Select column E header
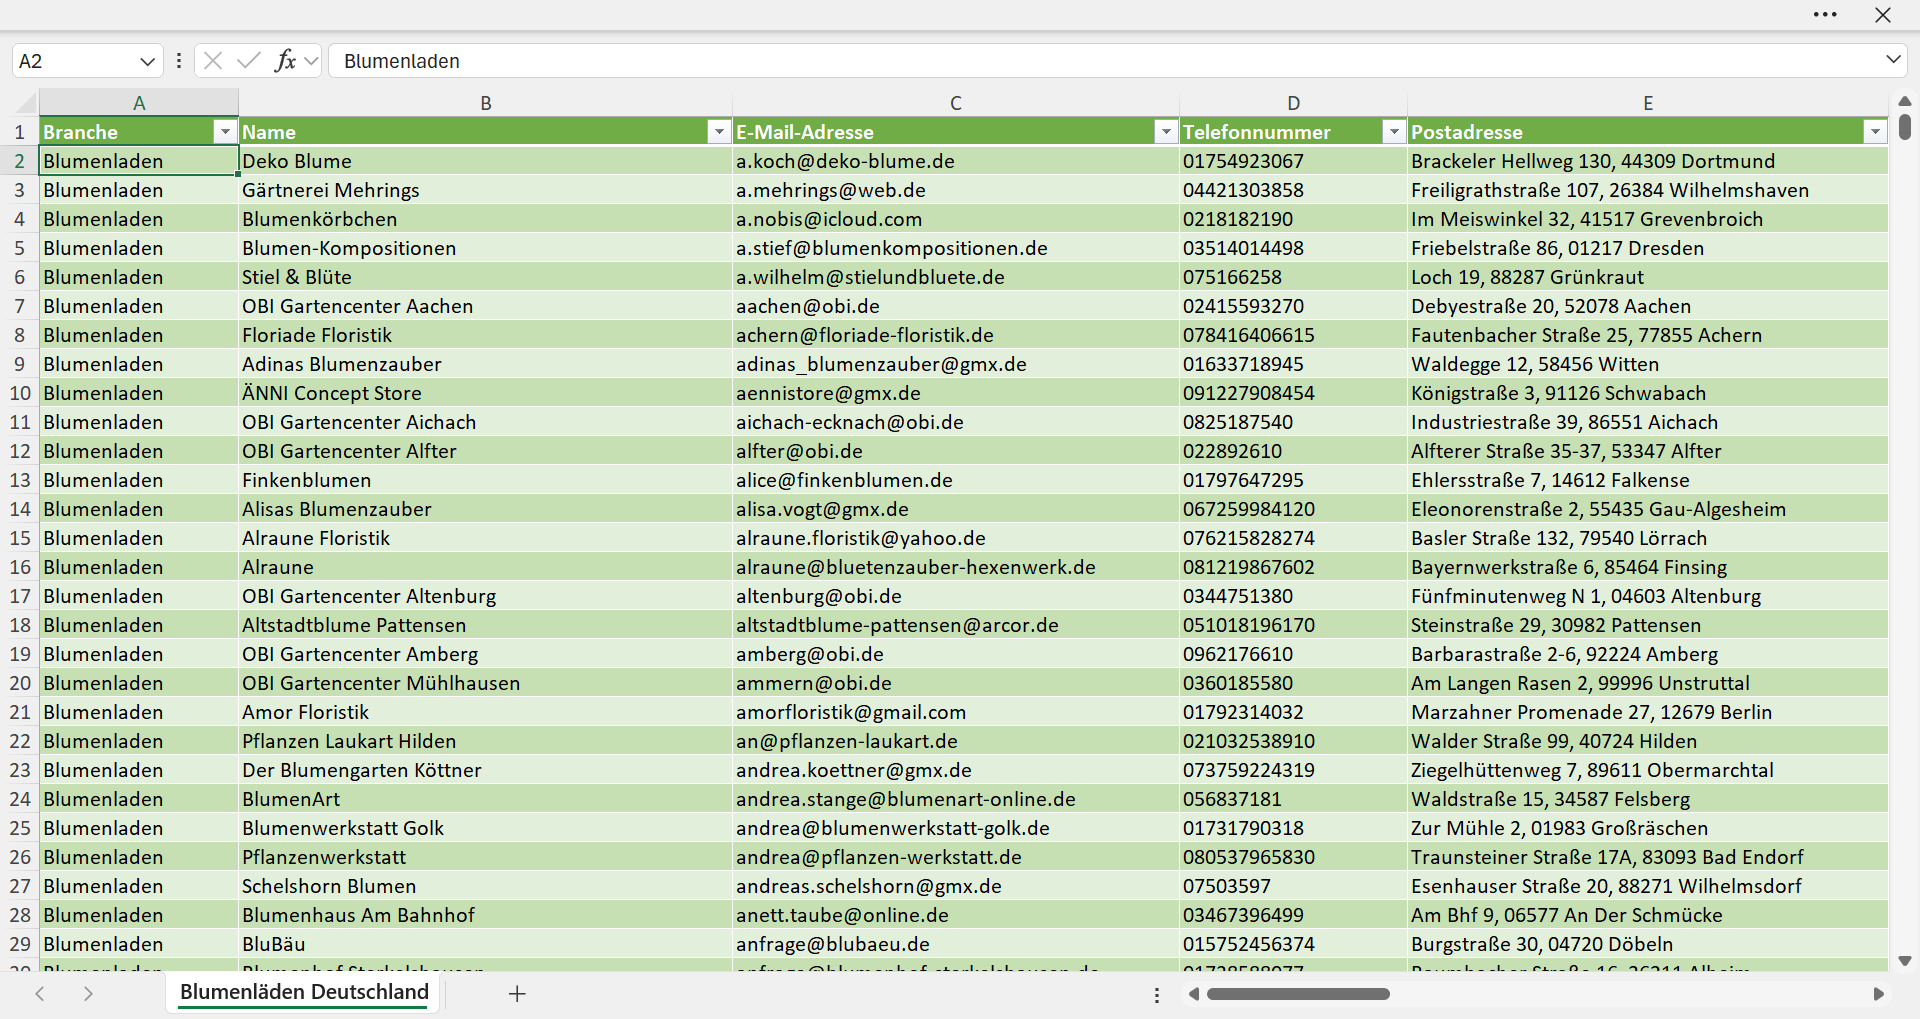 click(x=1647, y=103)
